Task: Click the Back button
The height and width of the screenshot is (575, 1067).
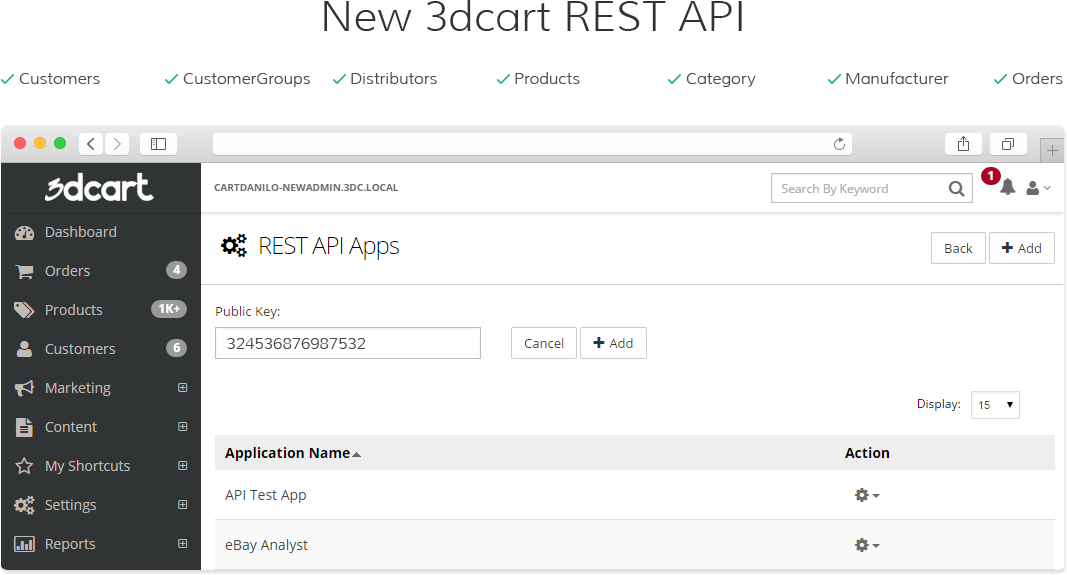Action: [x=957, y=249]
